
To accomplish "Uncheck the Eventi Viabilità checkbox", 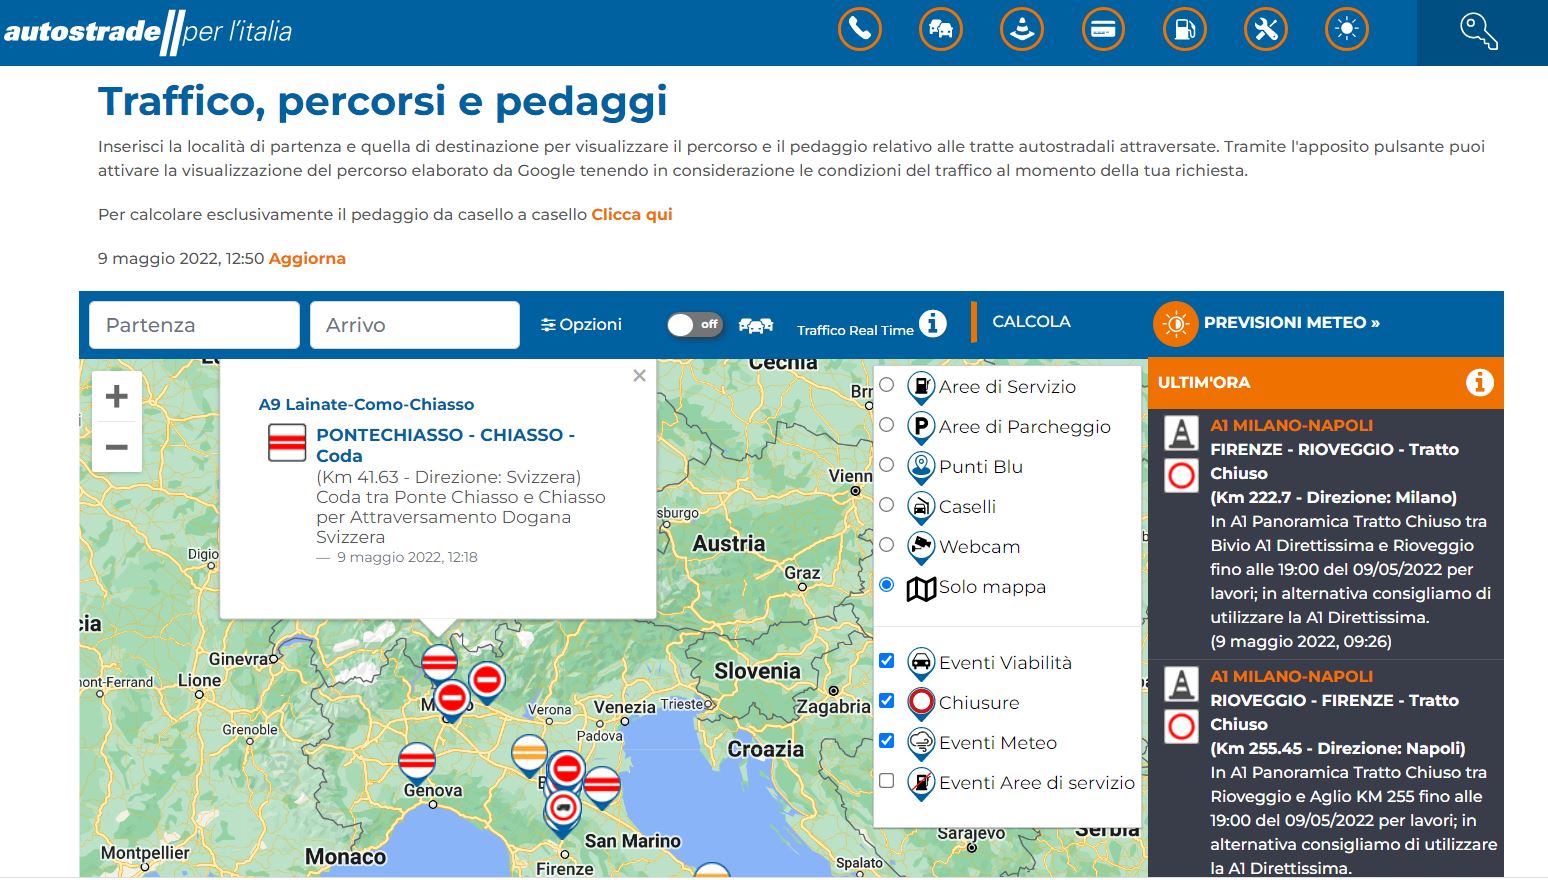I will (x=886, y=661).
